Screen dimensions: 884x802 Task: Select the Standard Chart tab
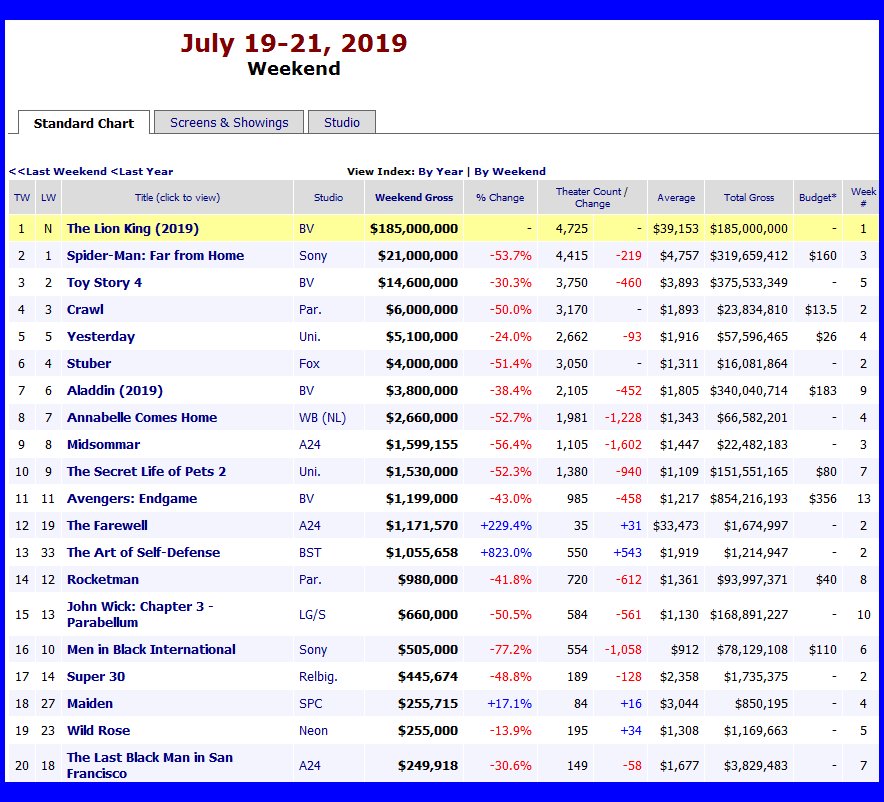click(x=84, y=123)
